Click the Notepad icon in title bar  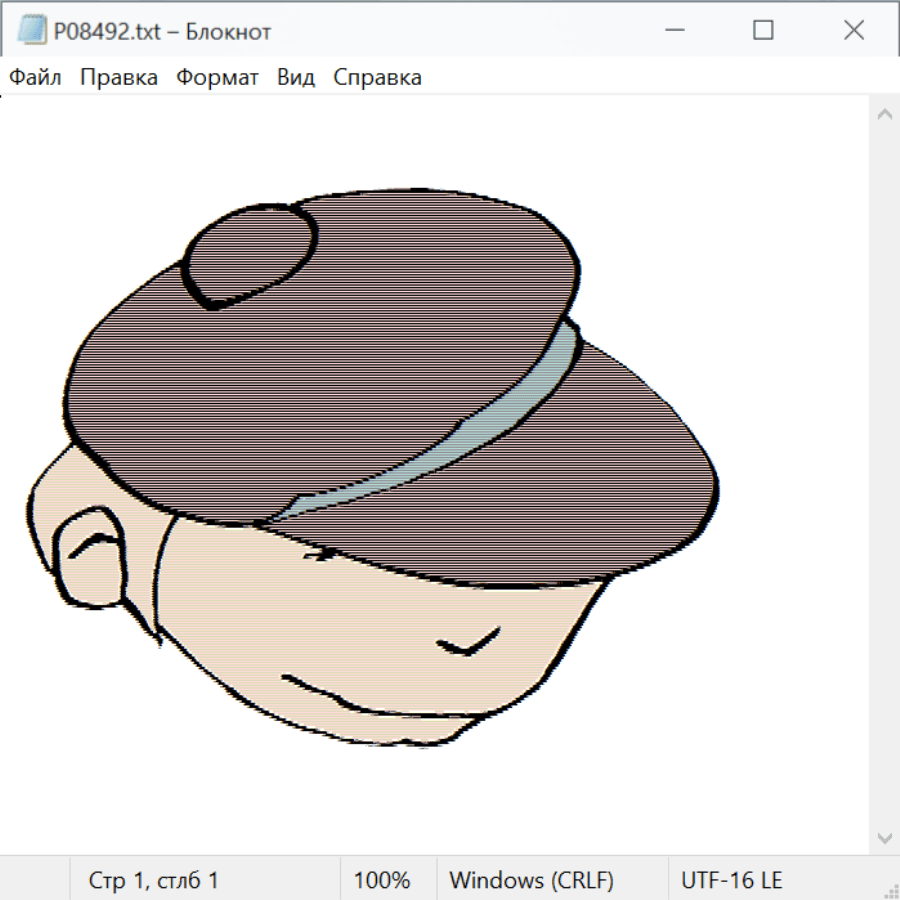[31, 31]
